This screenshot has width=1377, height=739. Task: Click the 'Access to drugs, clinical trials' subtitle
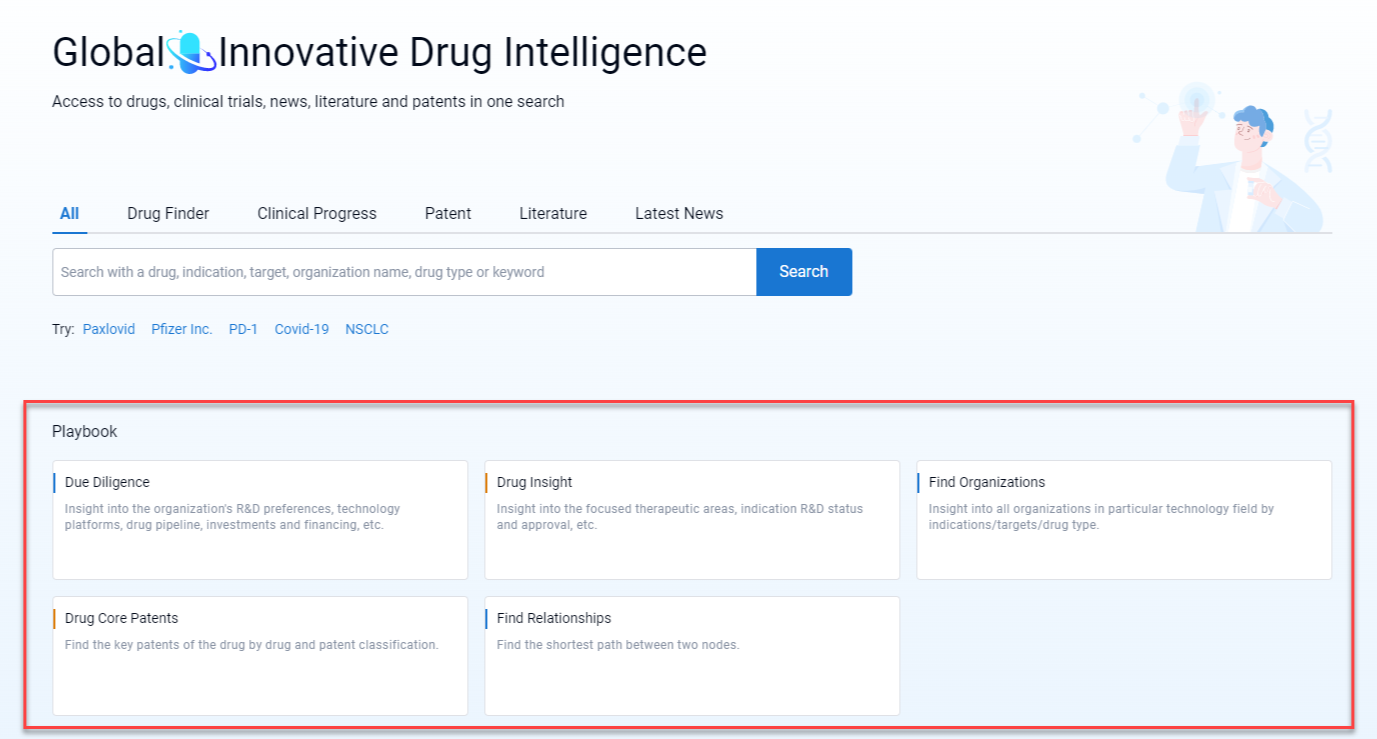click(308, 101)
